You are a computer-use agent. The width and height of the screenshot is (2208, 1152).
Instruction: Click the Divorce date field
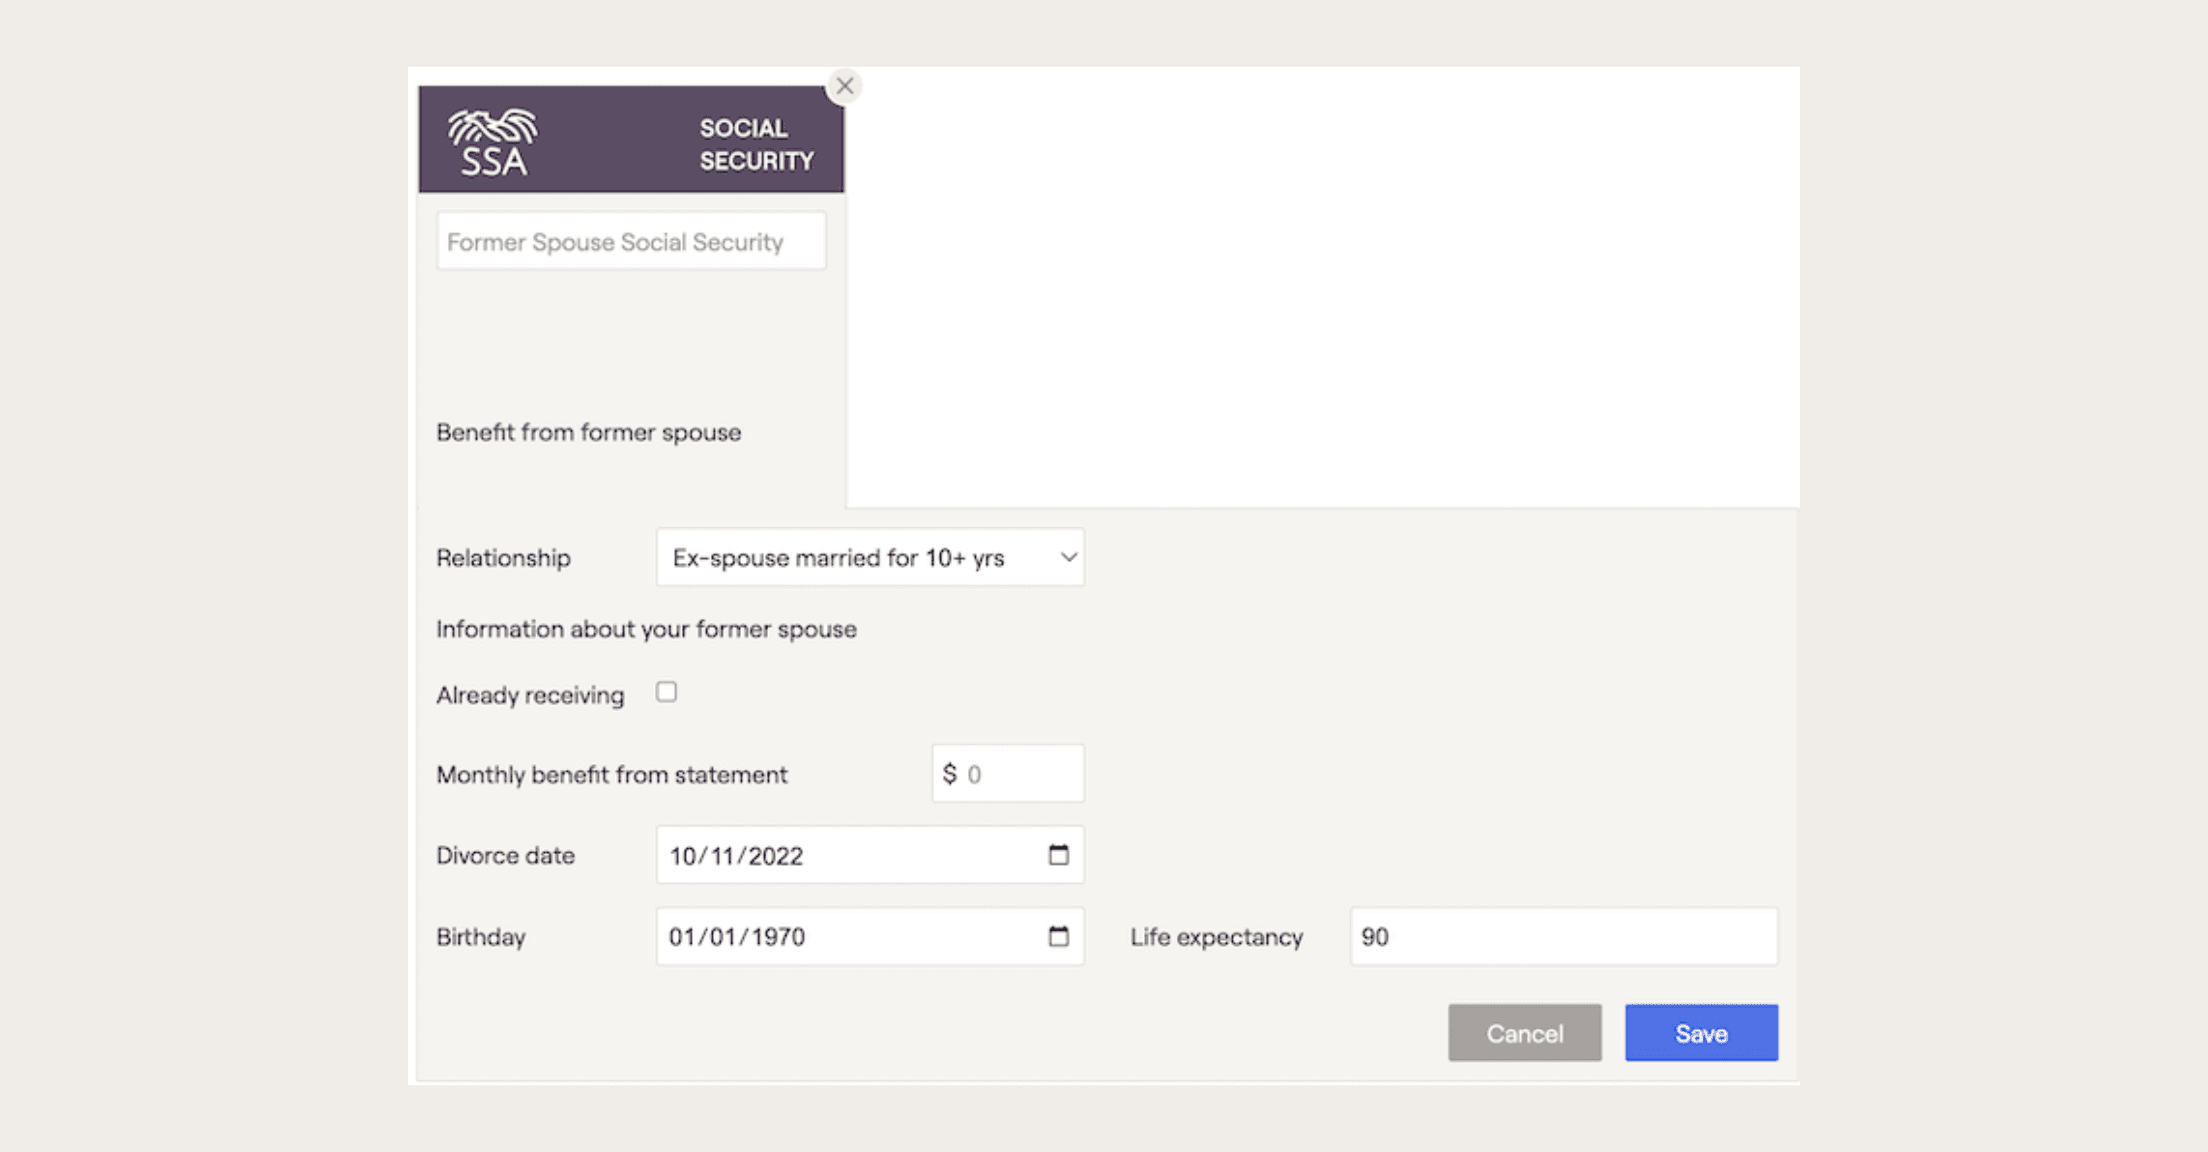(x=870, y=855)
